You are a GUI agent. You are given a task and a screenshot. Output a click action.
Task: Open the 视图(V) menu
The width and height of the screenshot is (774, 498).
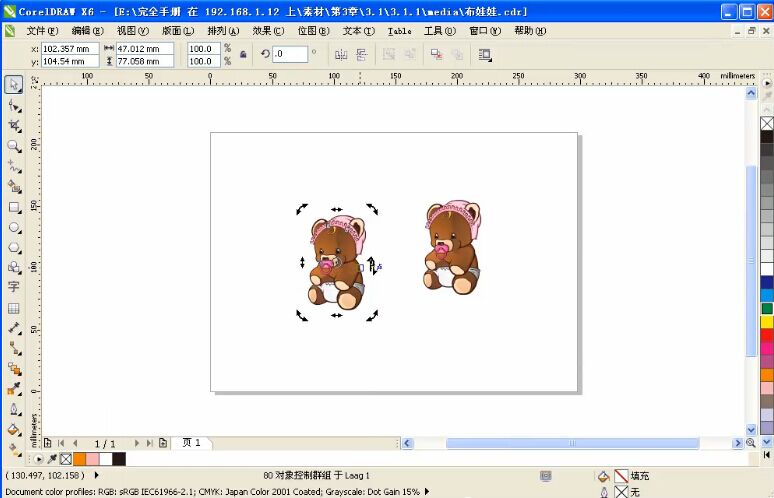point(133,31)
